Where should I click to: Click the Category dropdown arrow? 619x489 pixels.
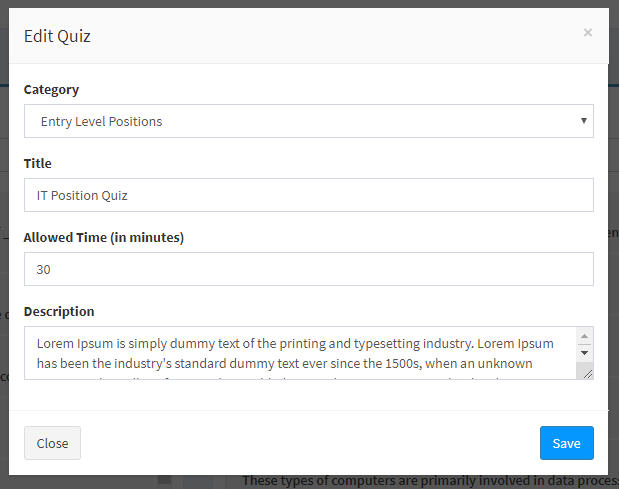[x=583, y=121]
